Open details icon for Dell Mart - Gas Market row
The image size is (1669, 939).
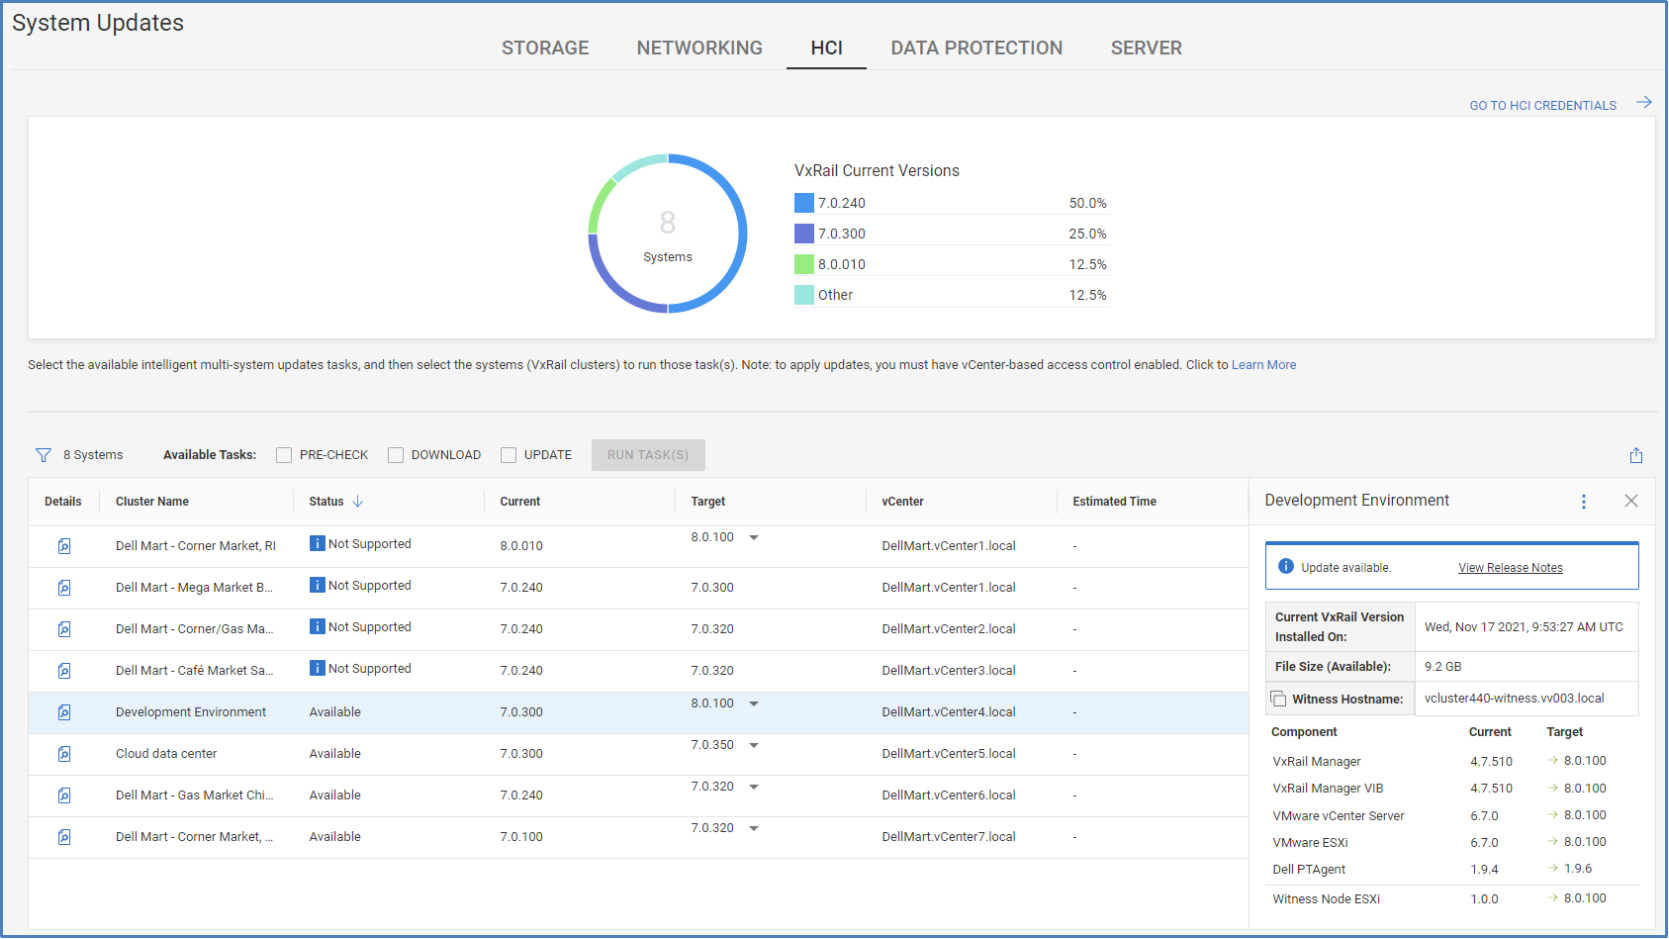[x=64, y=796]
